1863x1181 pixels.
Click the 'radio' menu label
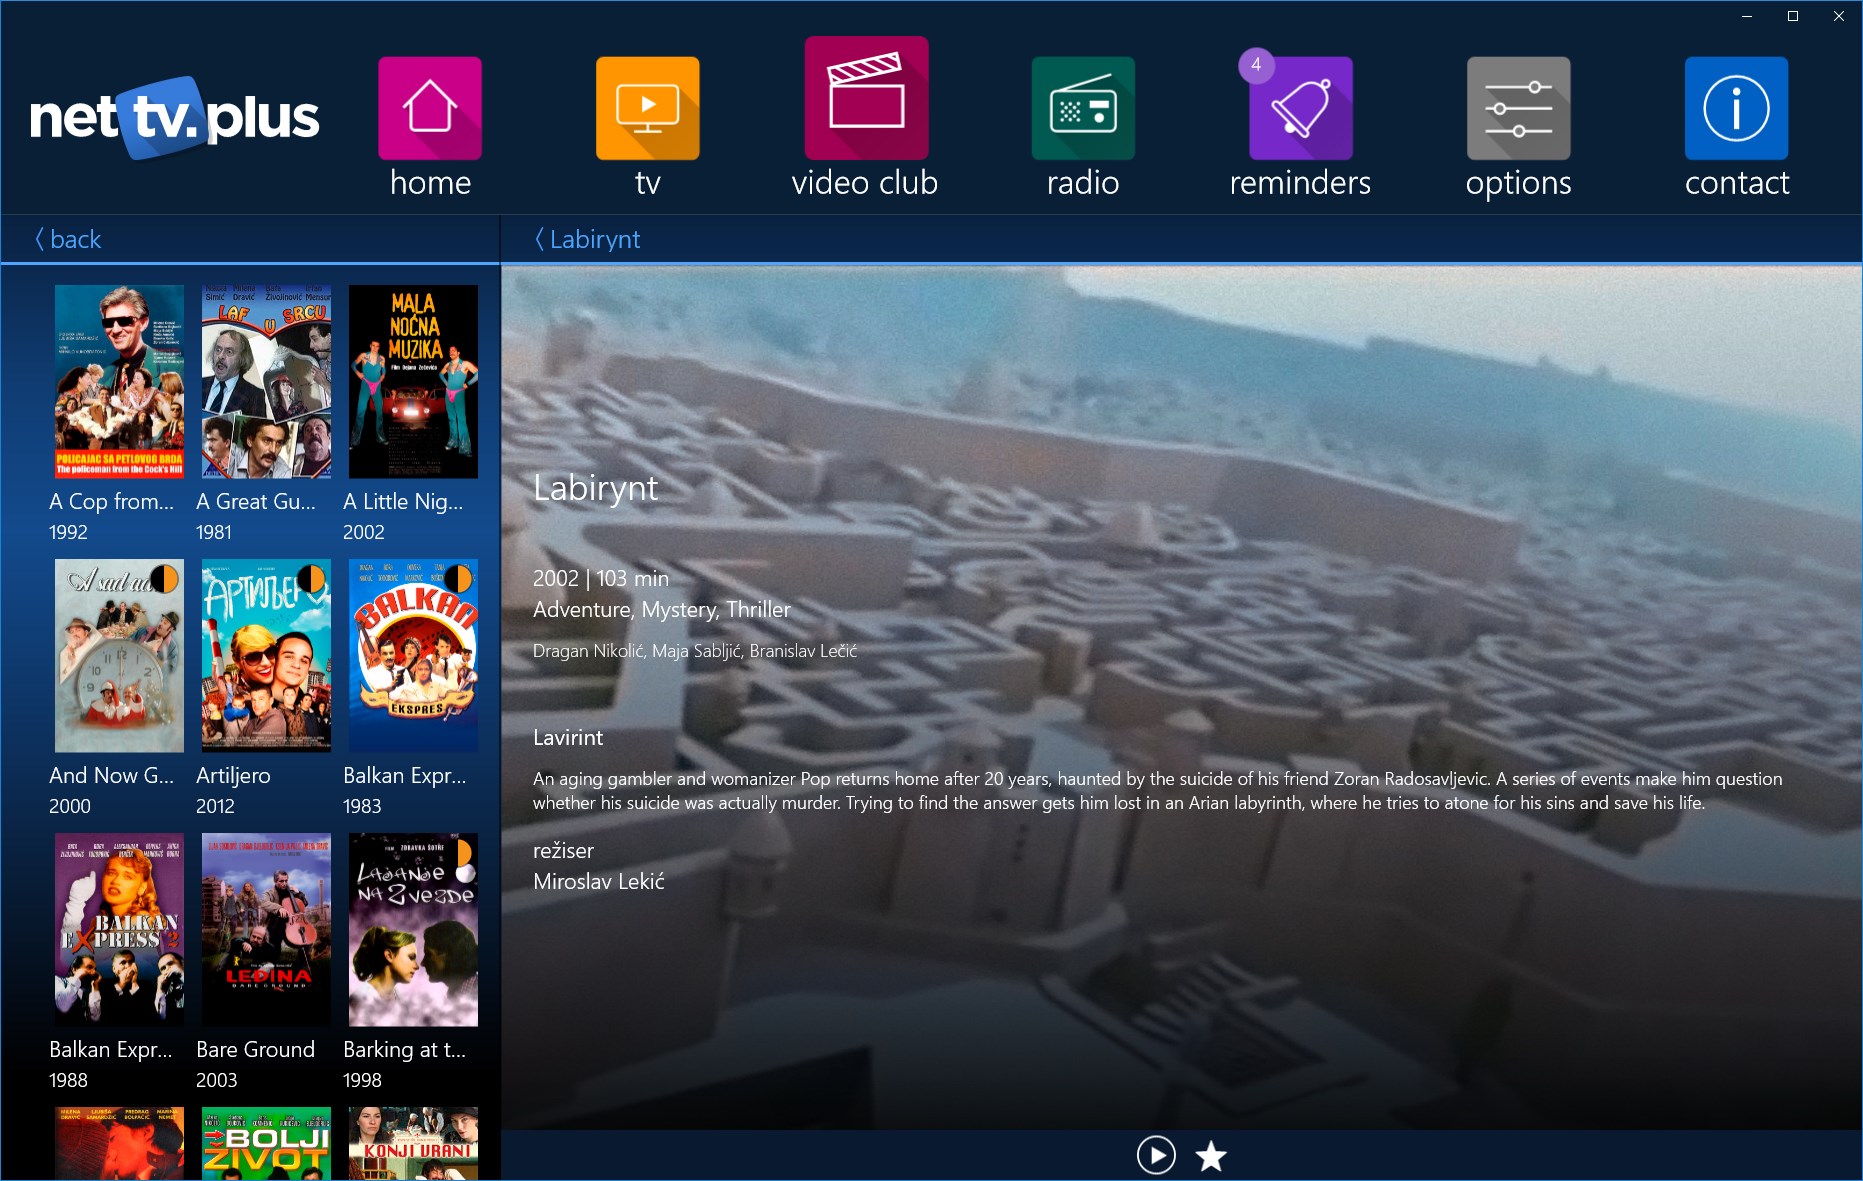click(1083, 183)
